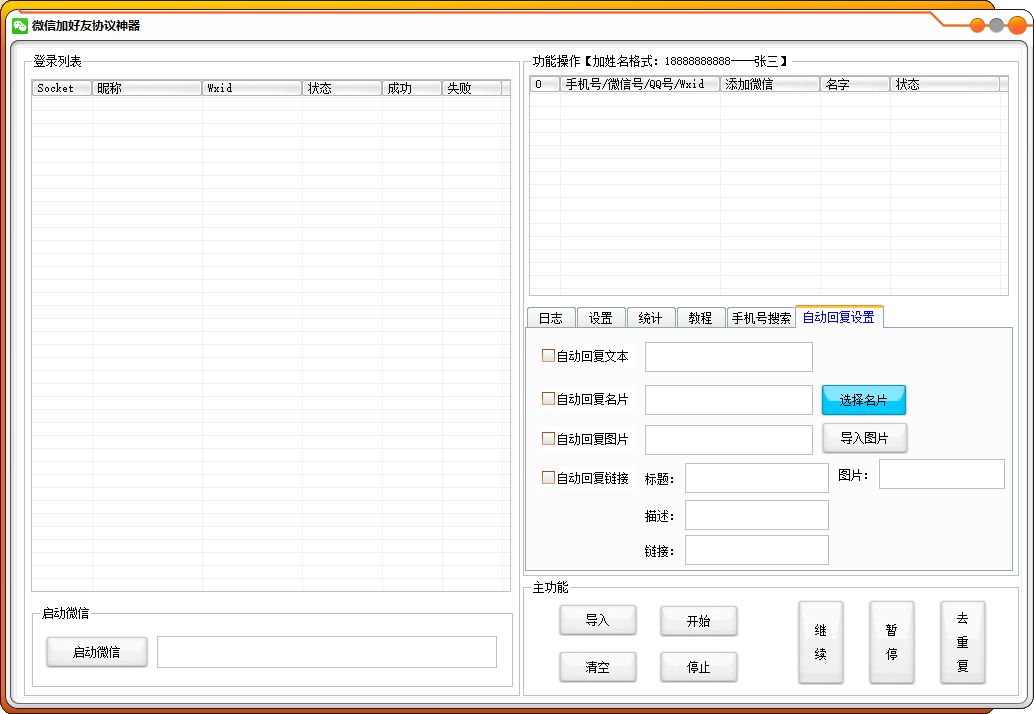Click the 失败 column header
The height and width of the screenshot is (714, 1034).
point(472,88)
